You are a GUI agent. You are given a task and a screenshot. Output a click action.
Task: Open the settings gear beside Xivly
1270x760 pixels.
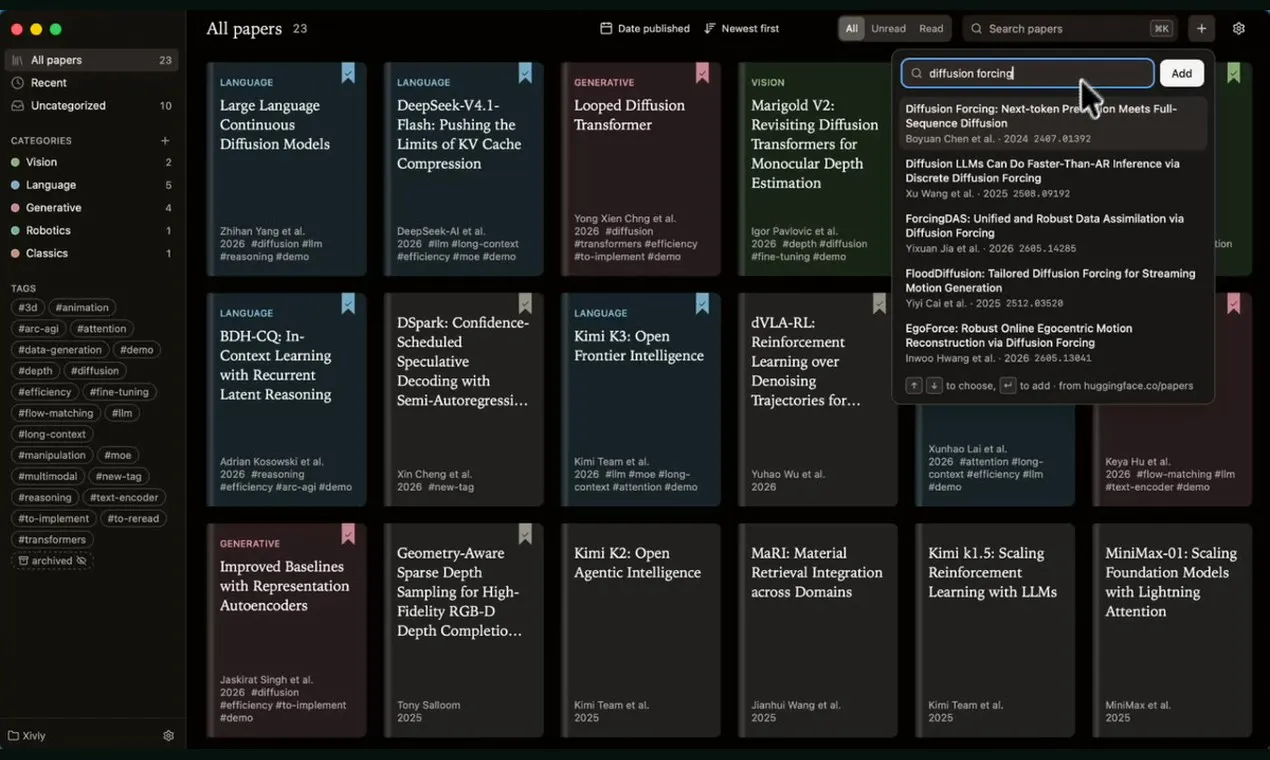point(168,736)
